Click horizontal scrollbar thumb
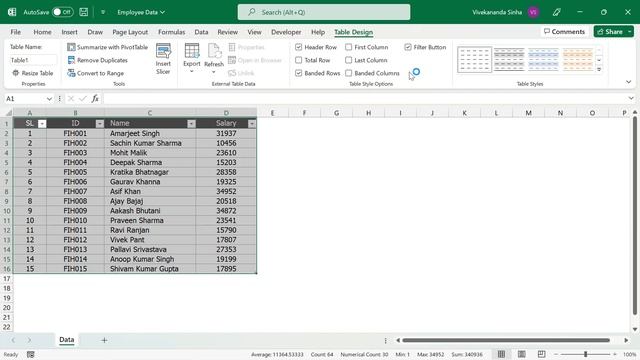640x360 pixels. [506, 340]
